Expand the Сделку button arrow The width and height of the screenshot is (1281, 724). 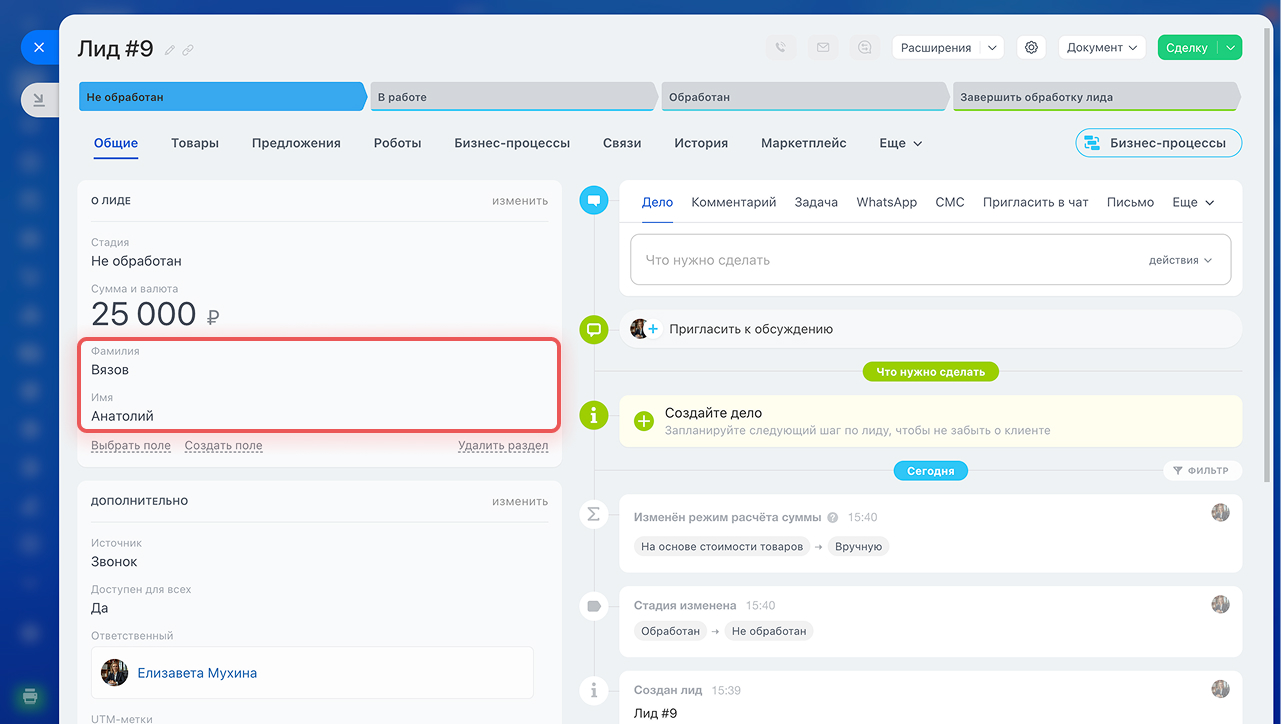[x=1230, y=47]
